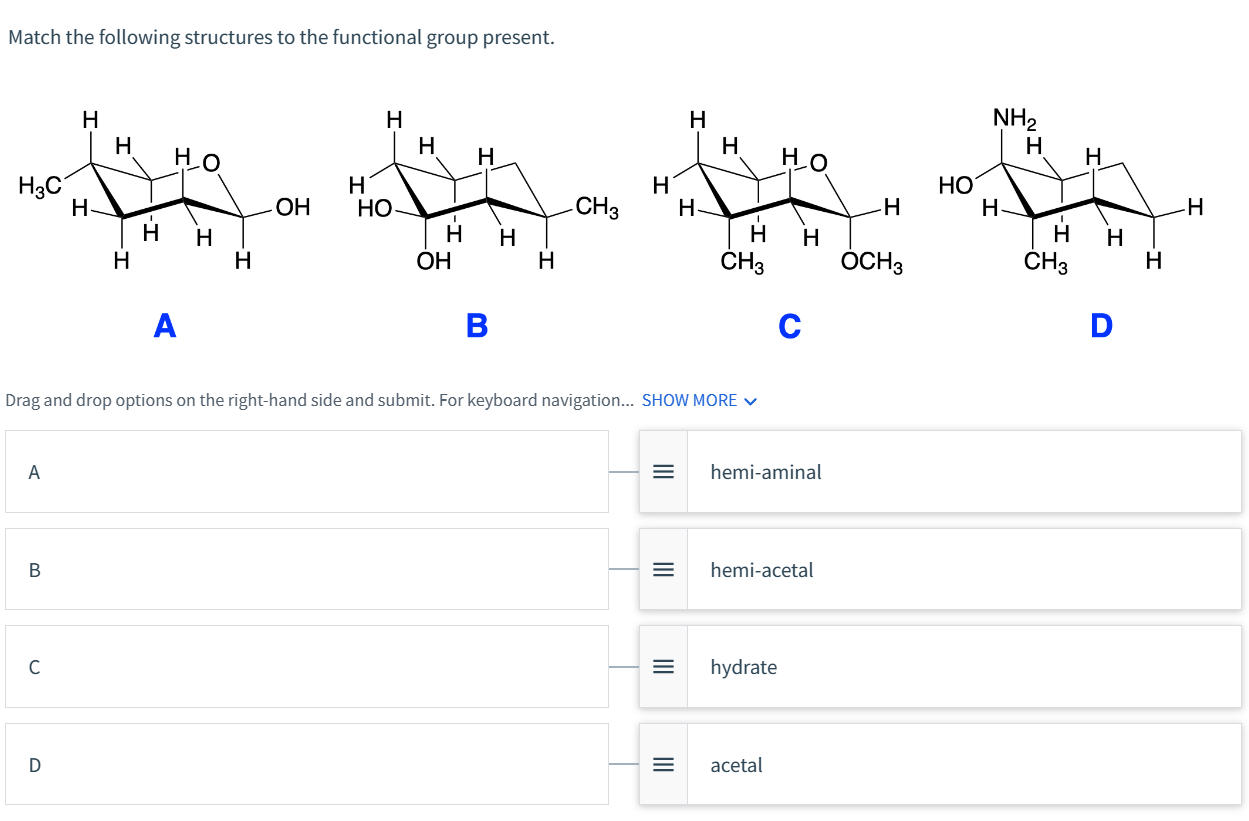1249x821 pixels.
Task: Click drag handle icon beside acetal
Action: click(662, 765)
